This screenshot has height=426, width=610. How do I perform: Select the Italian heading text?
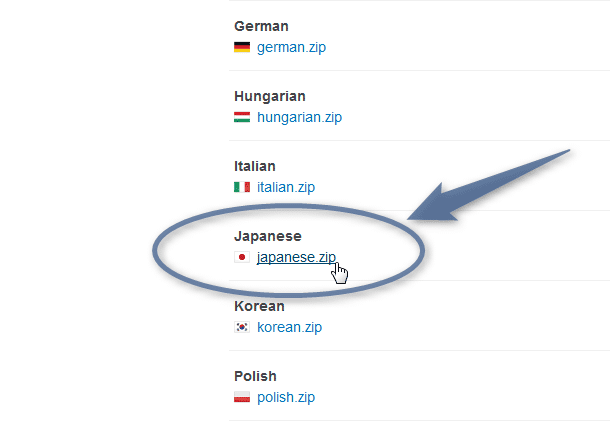tap(255, 166)
